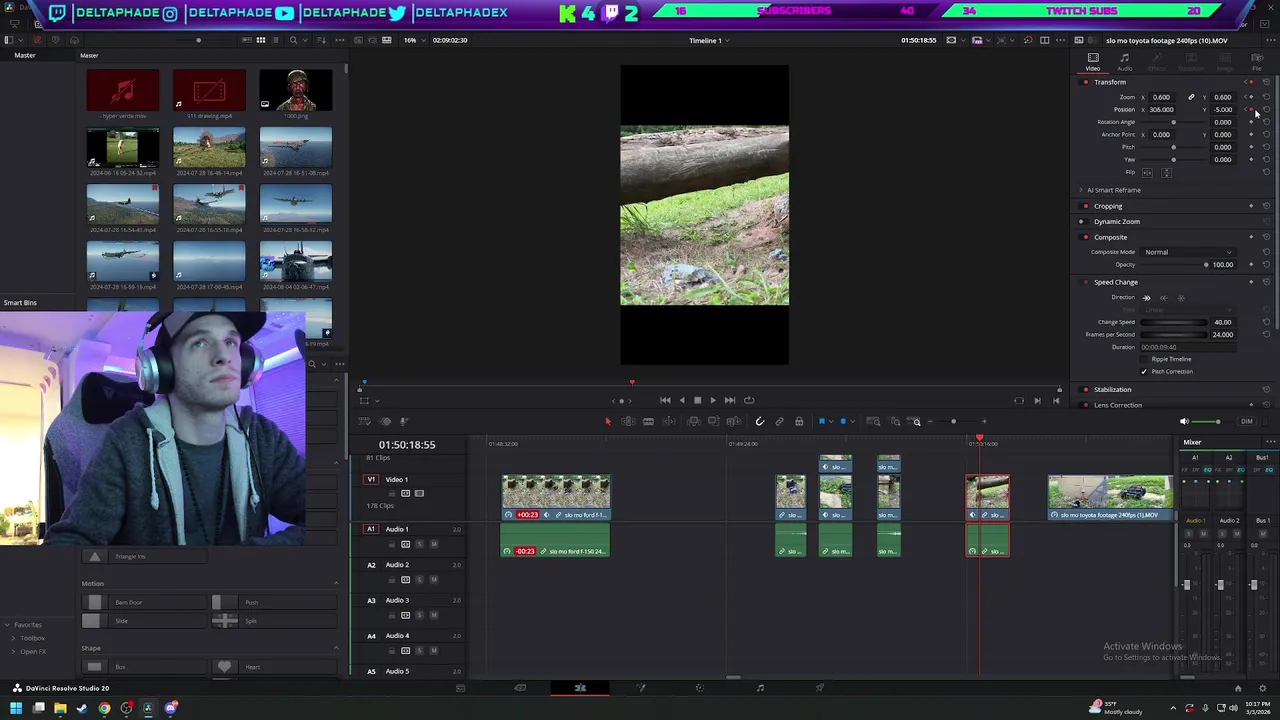Image resolution: width=1280 pixels, height=720 pixels.
Task: Toggle the Linked Selection chain icon
Action: [779, 421]
